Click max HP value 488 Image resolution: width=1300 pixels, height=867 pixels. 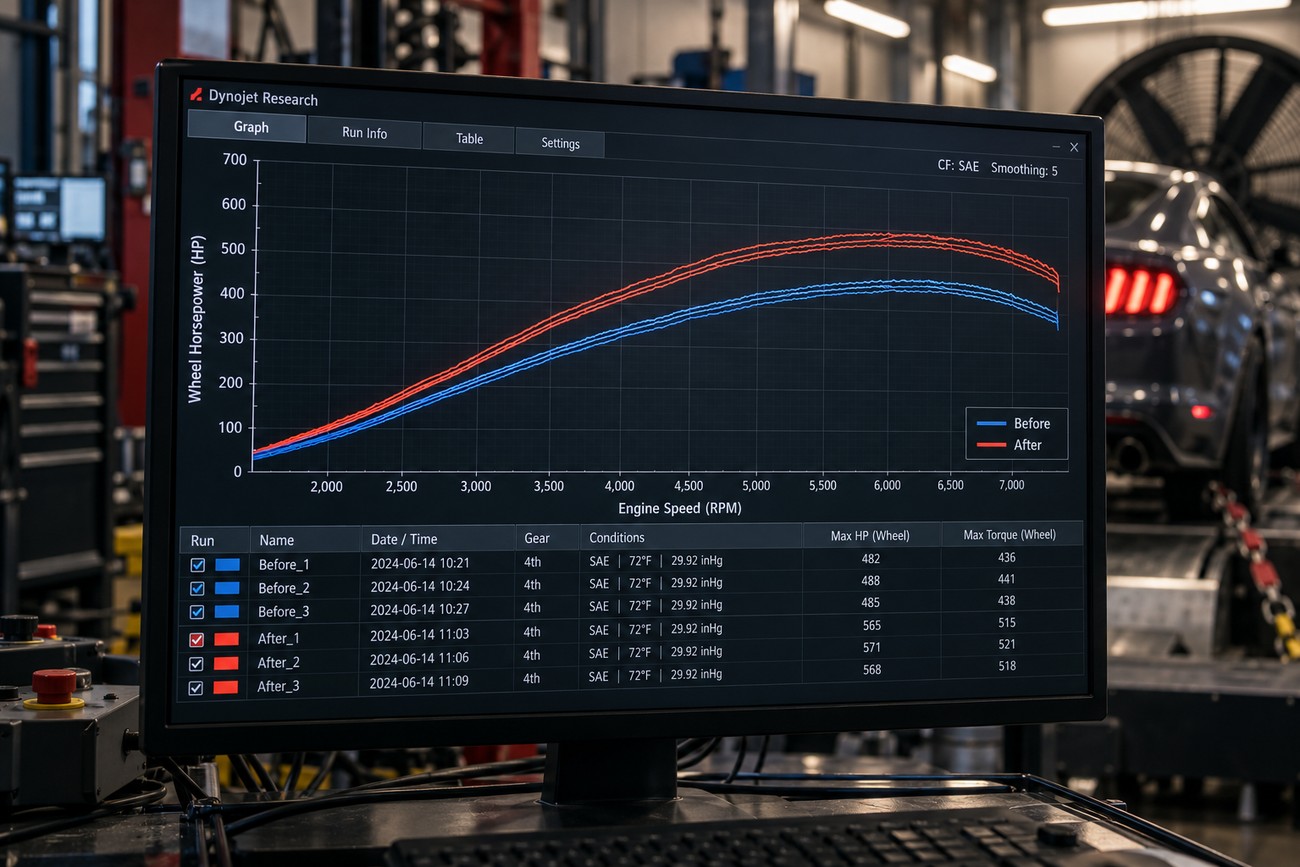871,581
